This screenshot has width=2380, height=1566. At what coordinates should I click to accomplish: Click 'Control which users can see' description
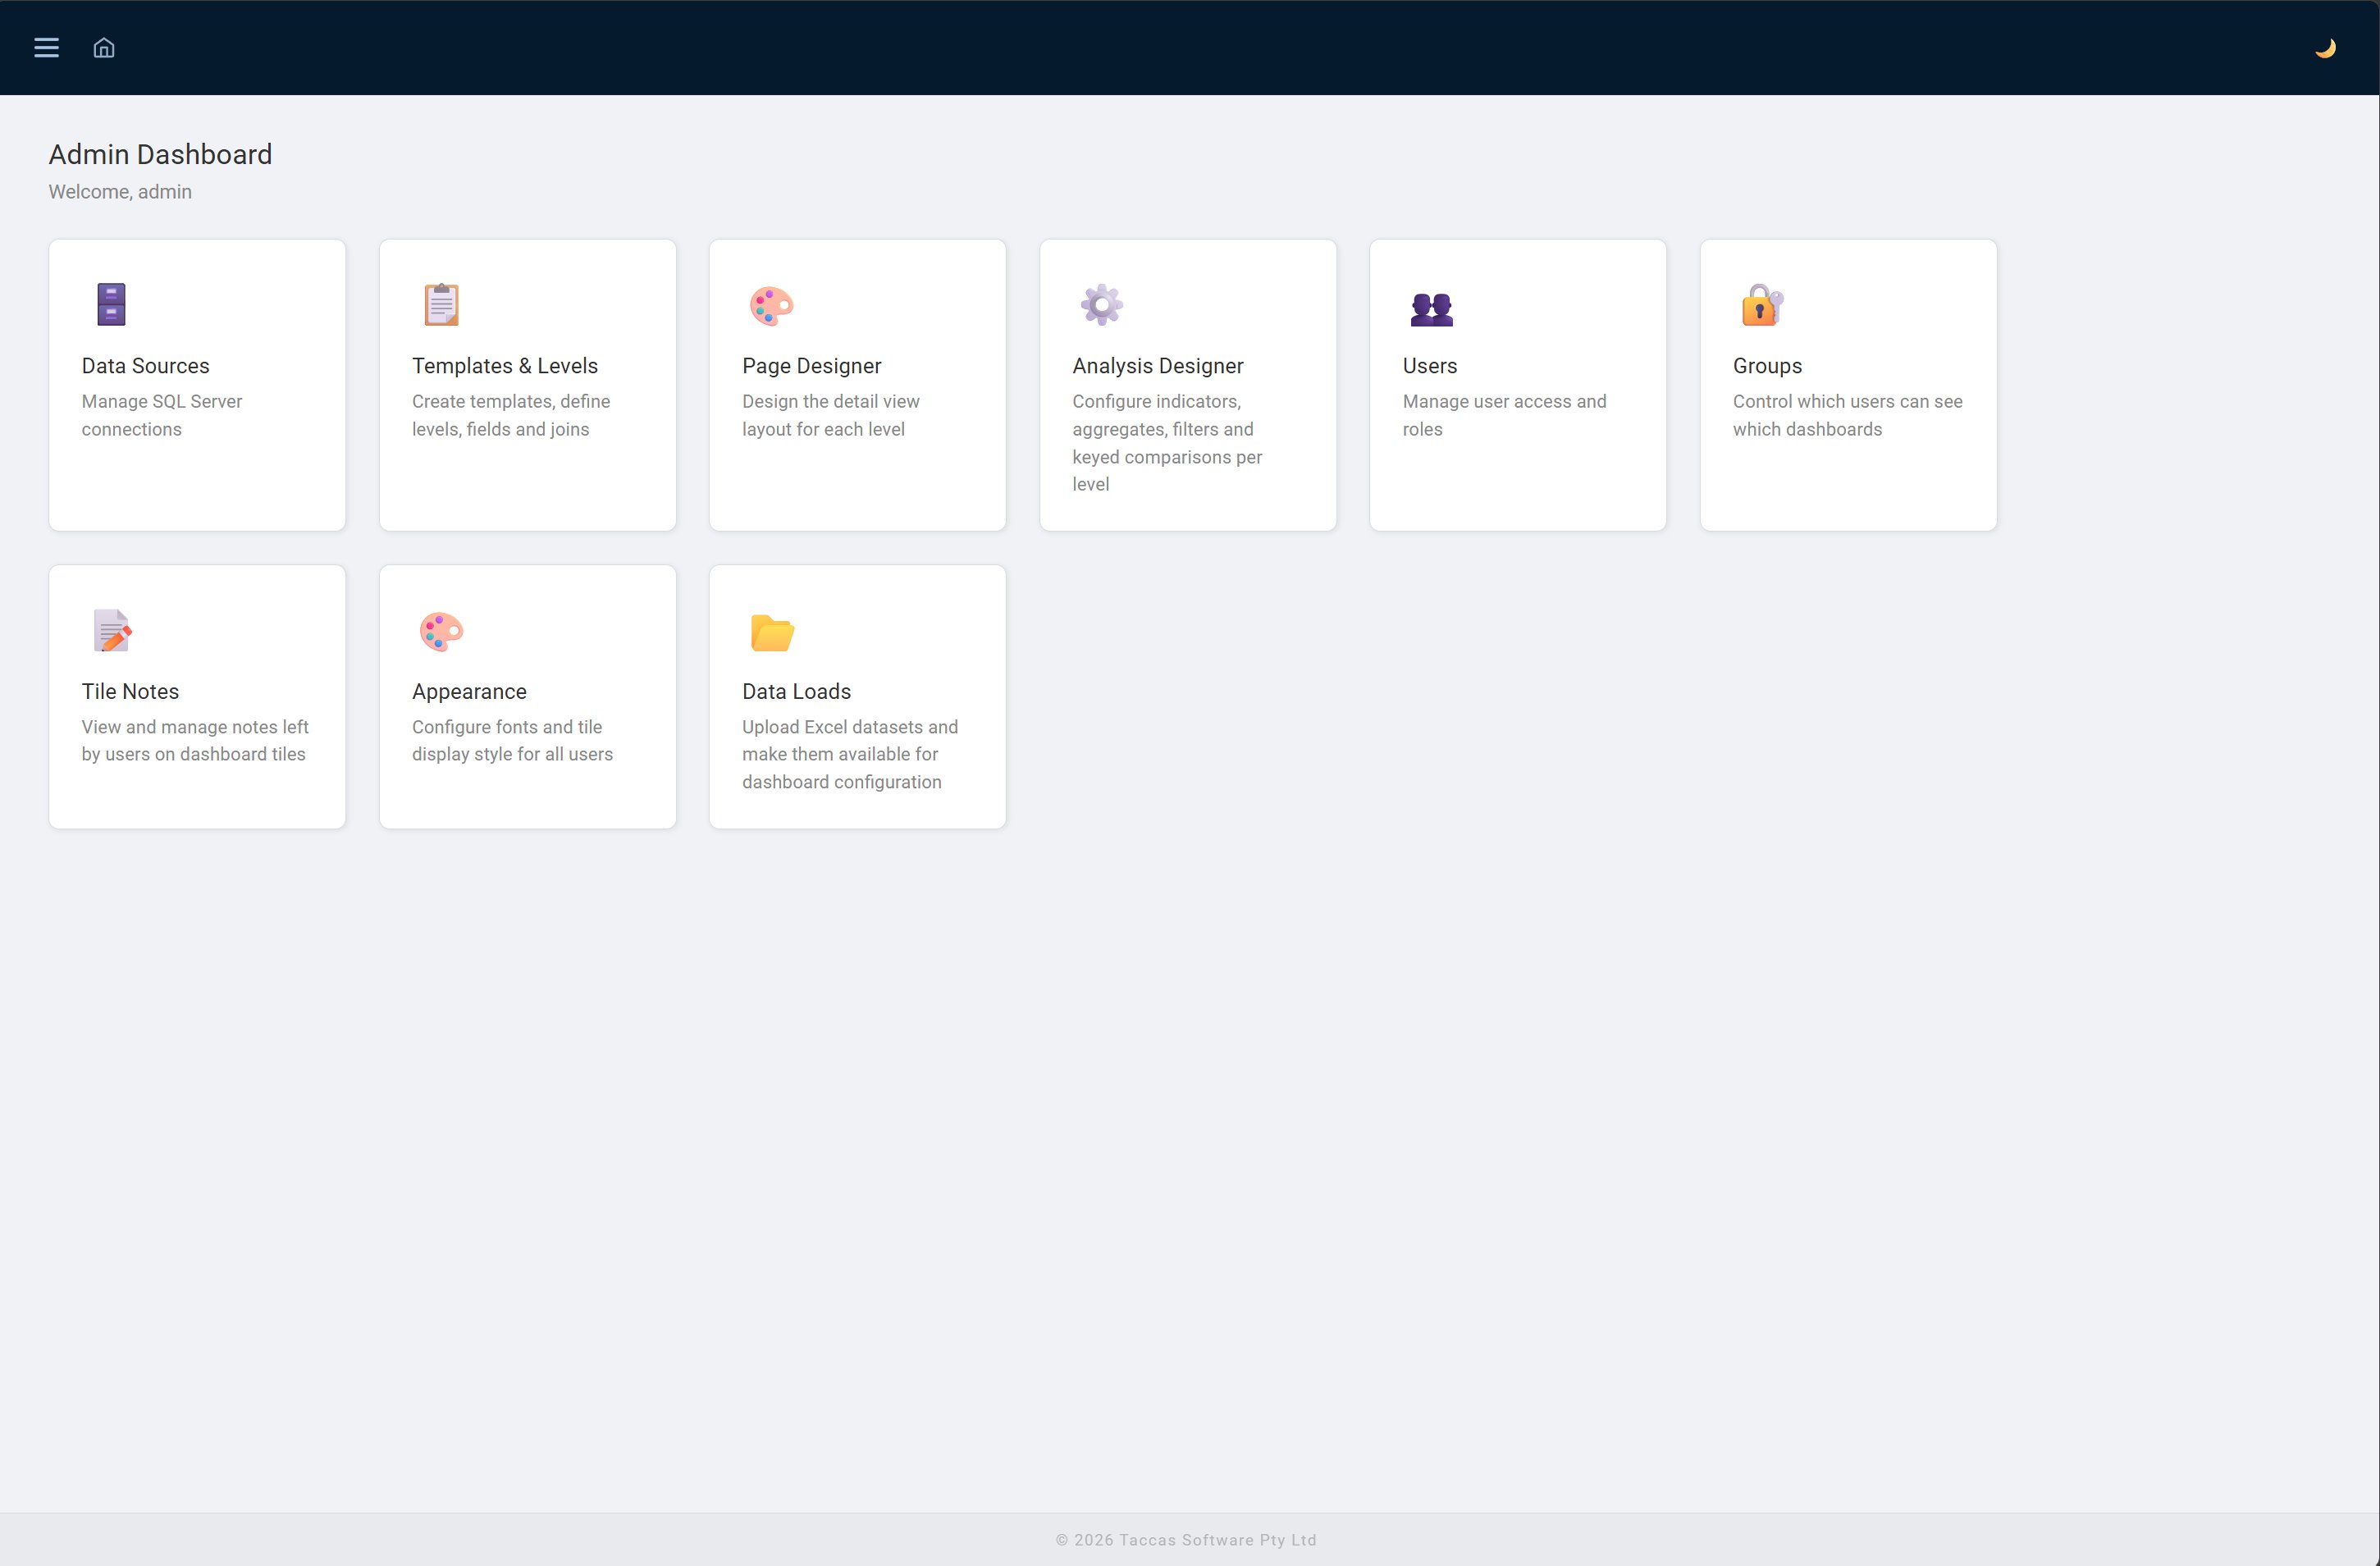1848,415
